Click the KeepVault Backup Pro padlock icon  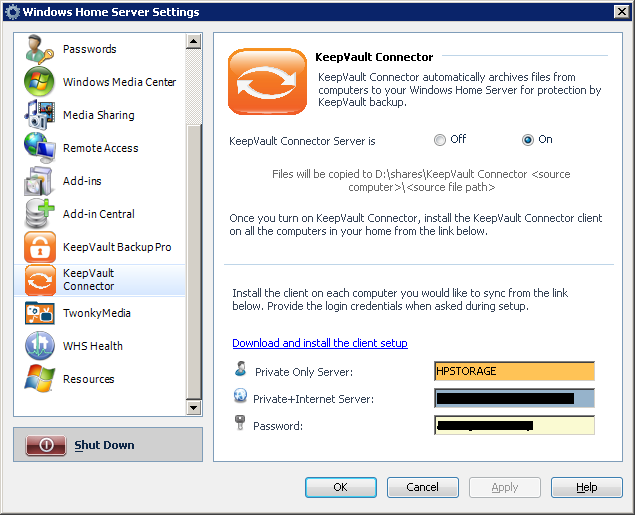coord(40,247)
